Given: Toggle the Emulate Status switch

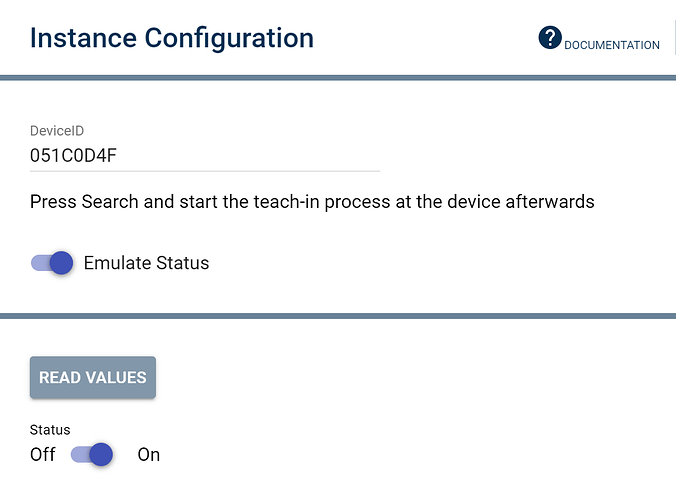Looking at the screenshot, I should (52, 263).
